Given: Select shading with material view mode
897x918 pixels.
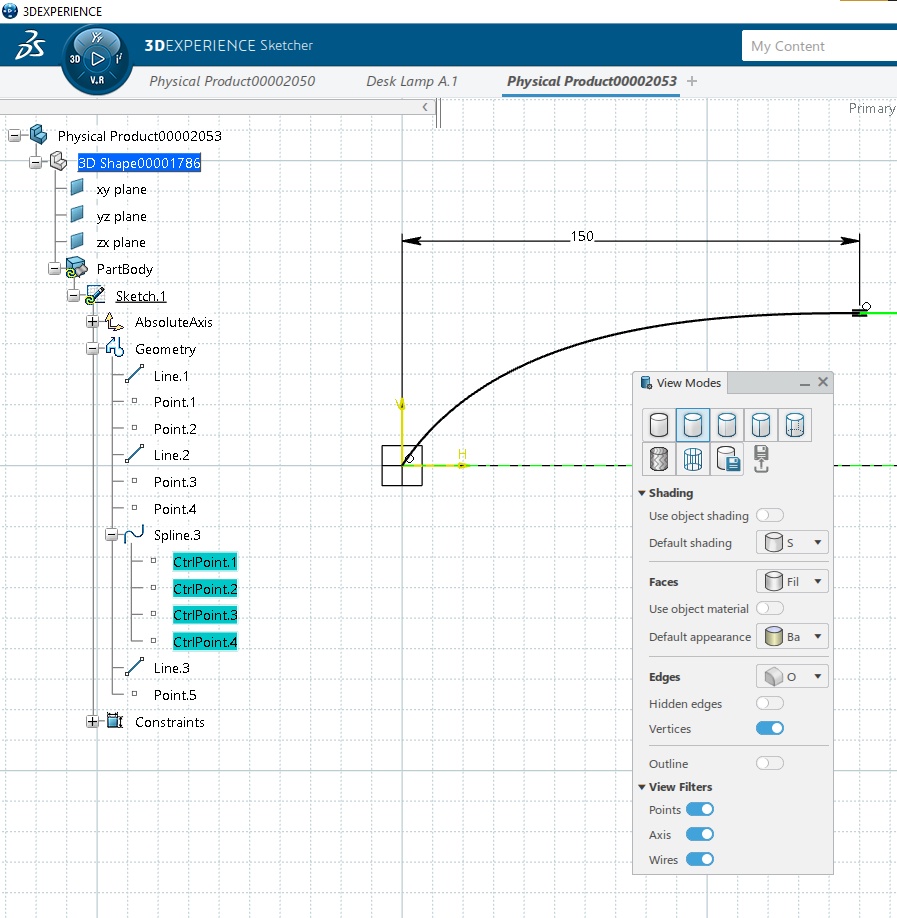Looking at the screenshot, I should (659, 459).
